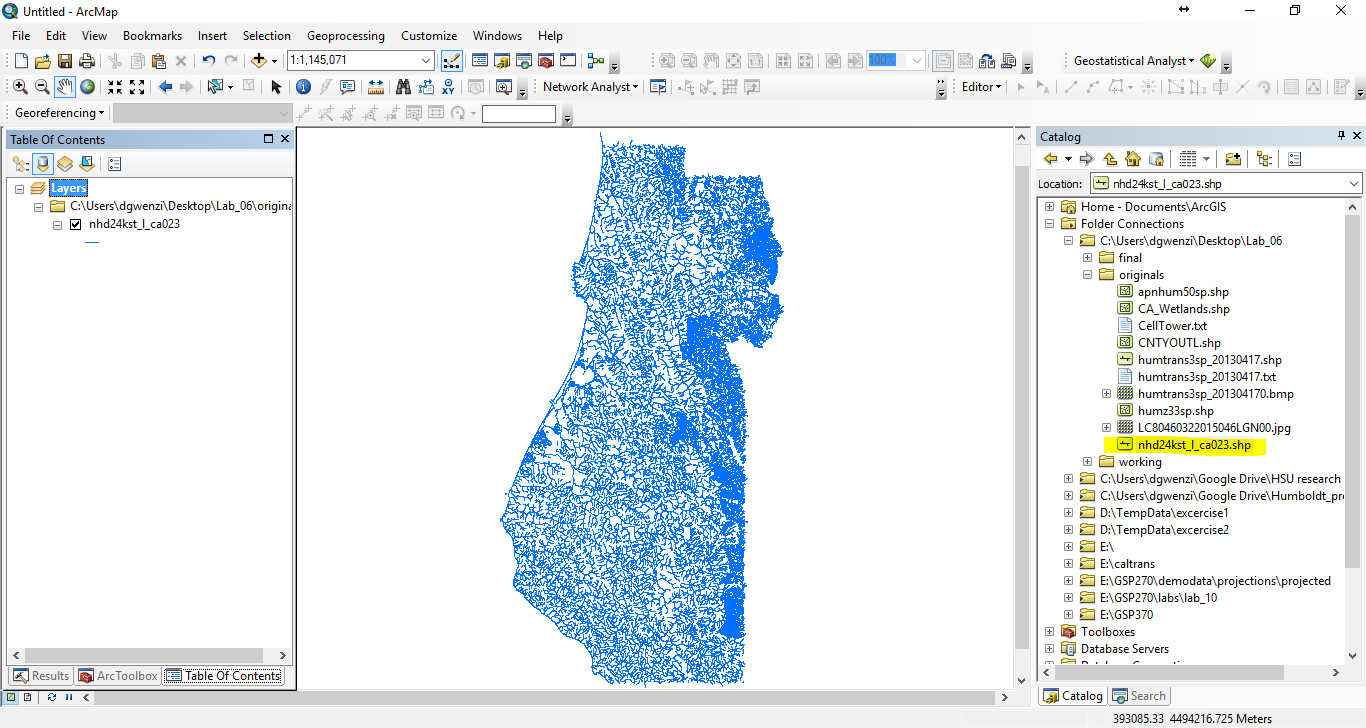Switch to List By Source view
Image resolution: width=1366 pixels, height=728 pixels.
click(x=43, y=164)
